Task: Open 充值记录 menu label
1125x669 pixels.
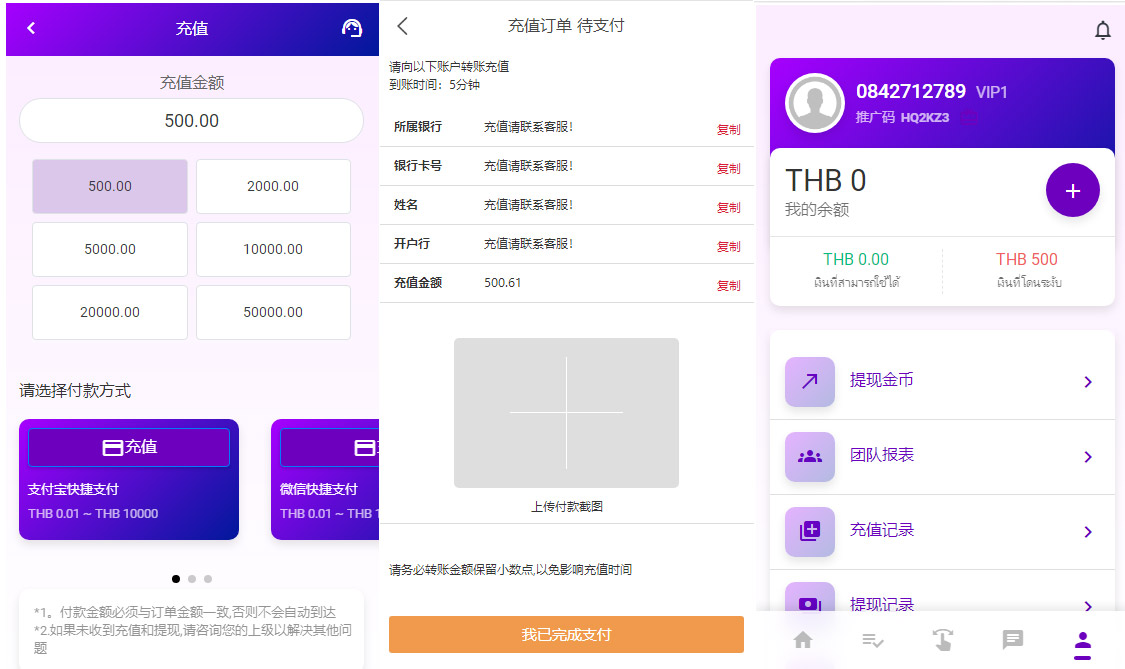Action: coord(881,530)
